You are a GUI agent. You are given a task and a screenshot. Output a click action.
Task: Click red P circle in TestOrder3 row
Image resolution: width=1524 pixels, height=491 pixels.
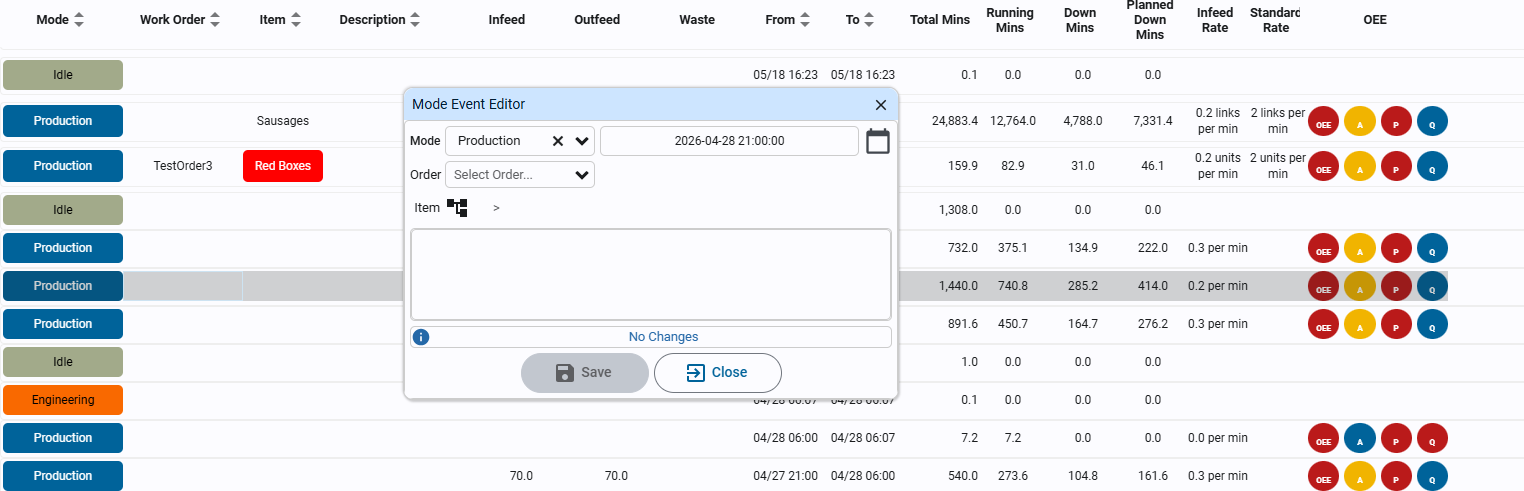pyautogui.click(x=1396, y=166)
